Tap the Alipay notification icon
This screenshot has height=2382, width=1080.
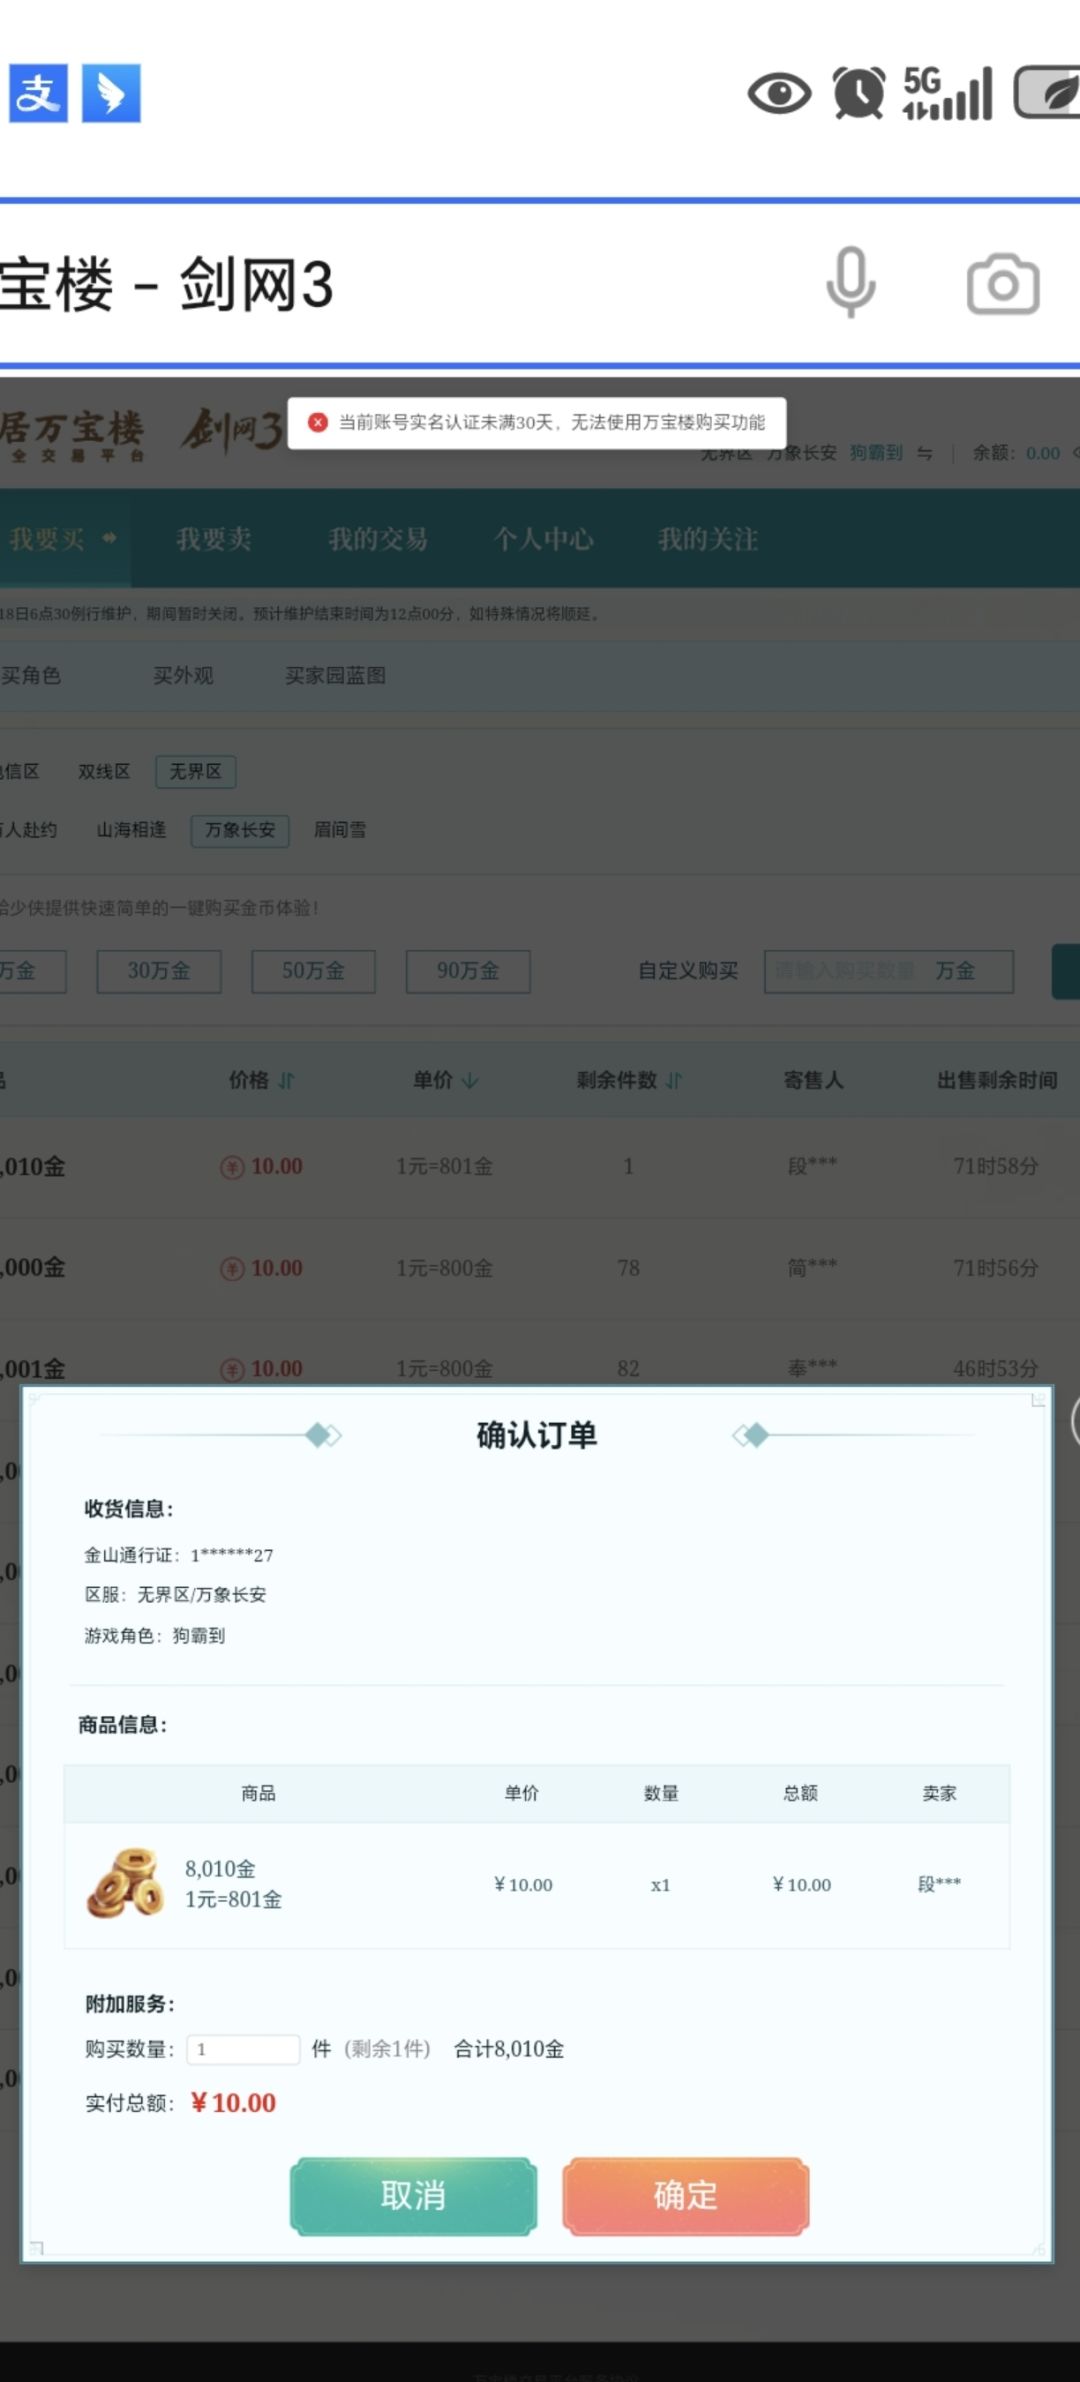tap(38, 93)
